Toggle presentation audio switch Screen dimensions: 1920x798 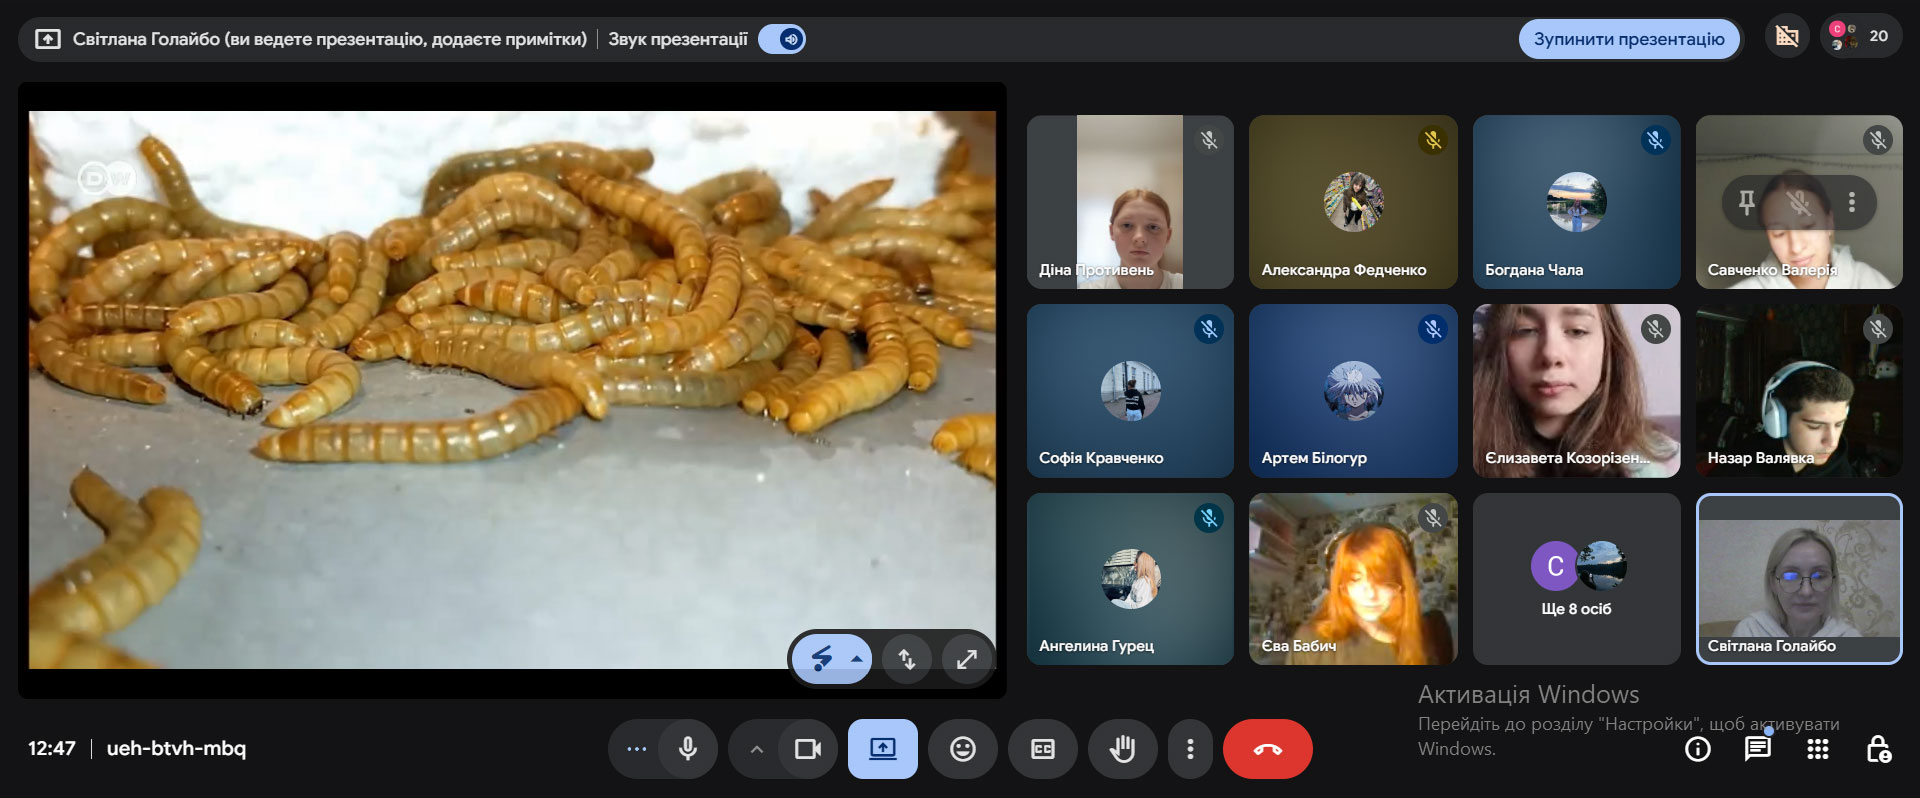tap(782, 39)
